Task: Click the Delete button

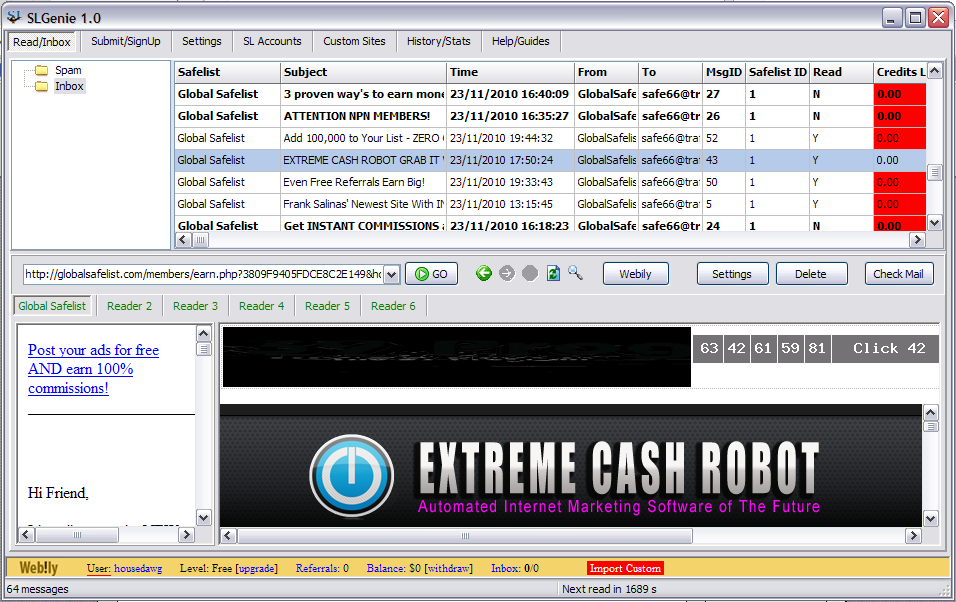Action: tap(811, 274)
